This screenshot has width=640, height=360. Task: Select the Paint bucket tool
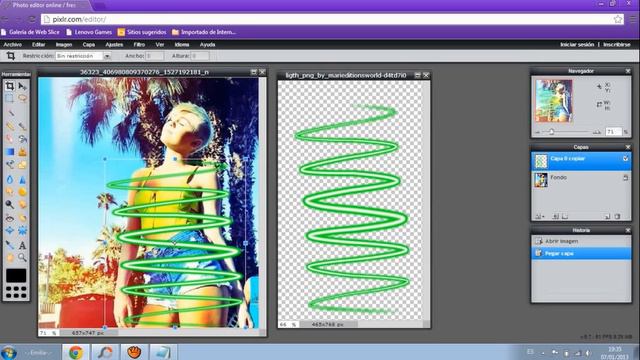[x=22, y=139]
